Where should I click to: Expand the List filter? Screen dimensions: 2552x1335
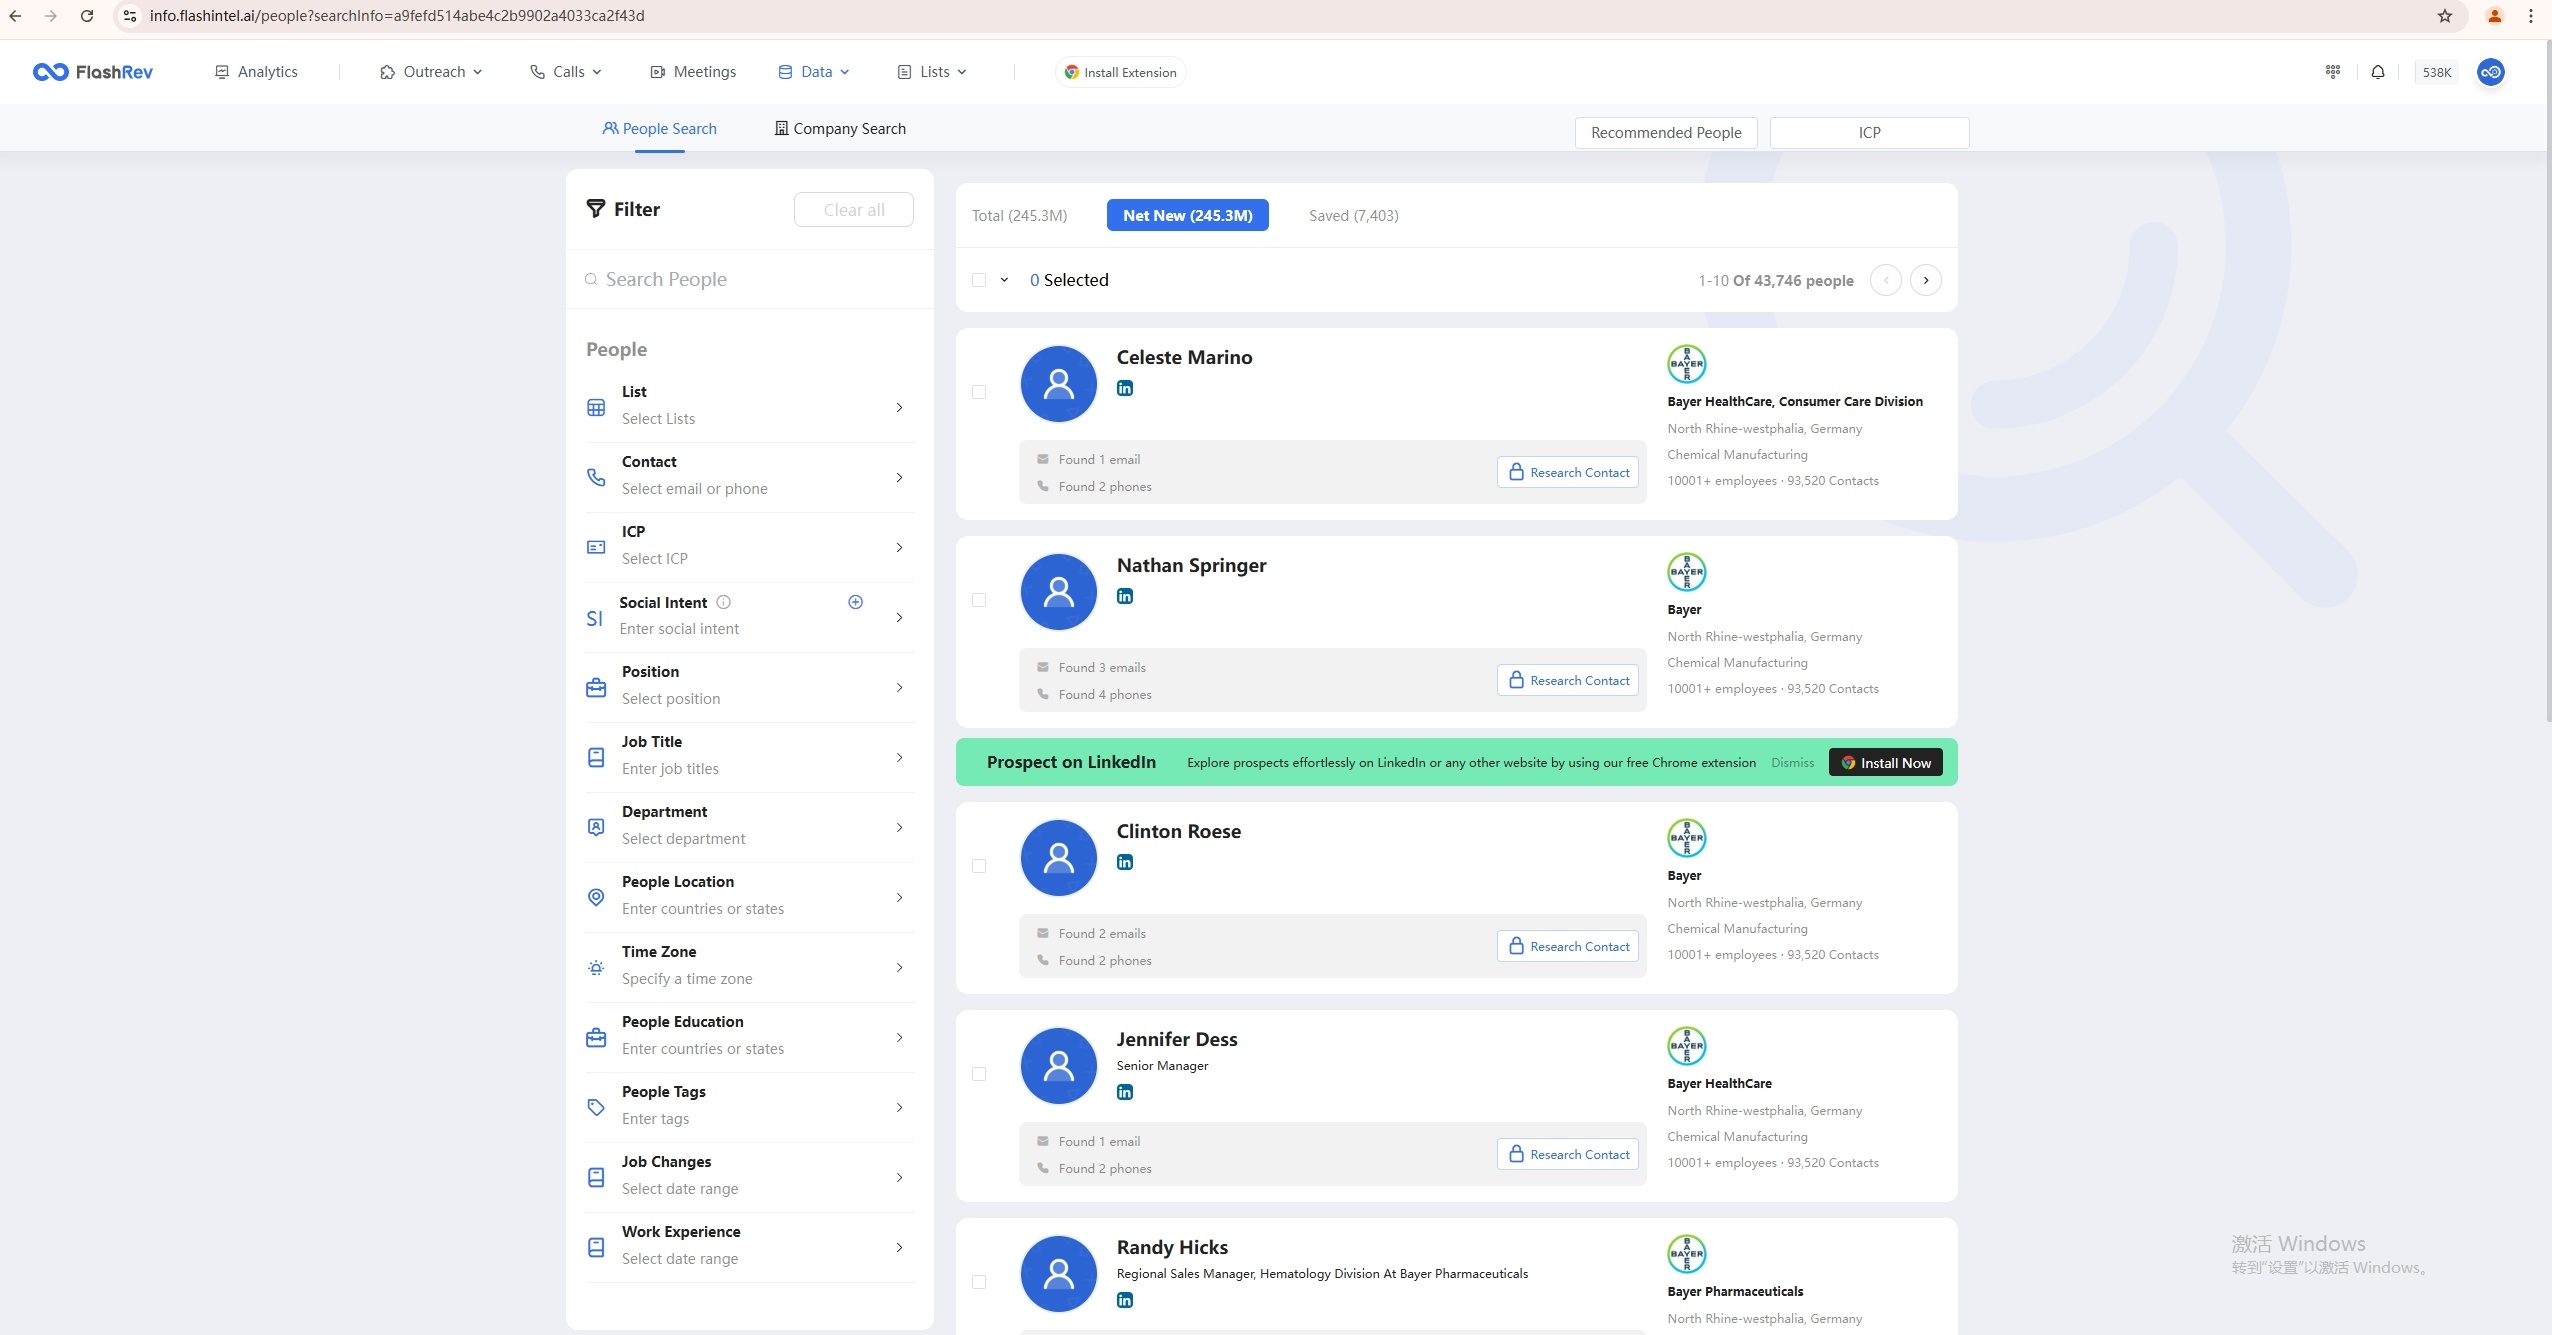pyautogui.click(x=749, y=407)
